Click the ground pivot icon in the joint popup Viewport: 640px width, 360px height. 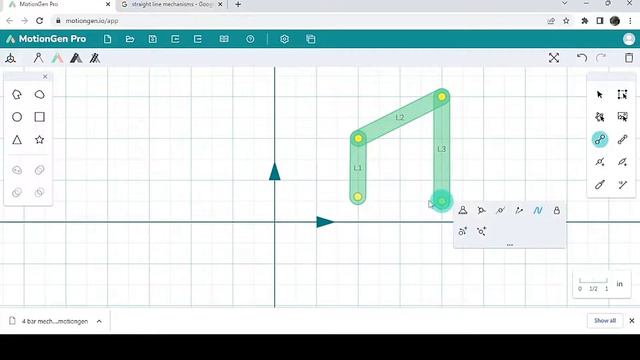point(463,210)
